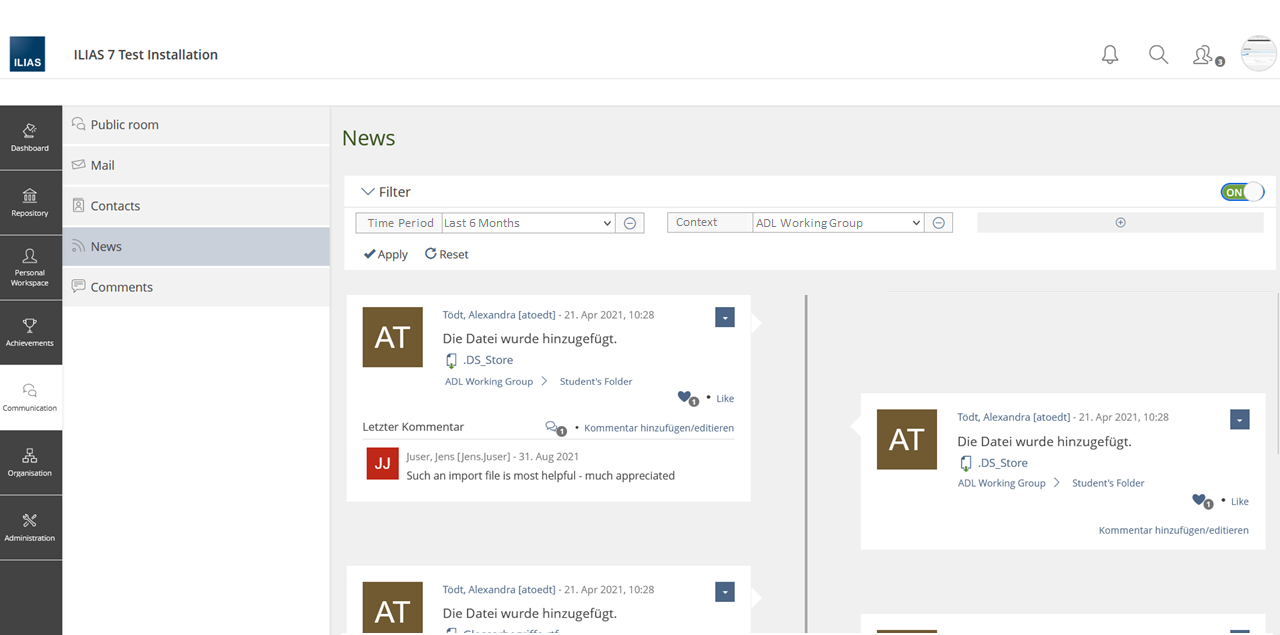Turn off the Filter ON switch
This screenshot has width=1280, height=635.
click(x=1242, y=192)
